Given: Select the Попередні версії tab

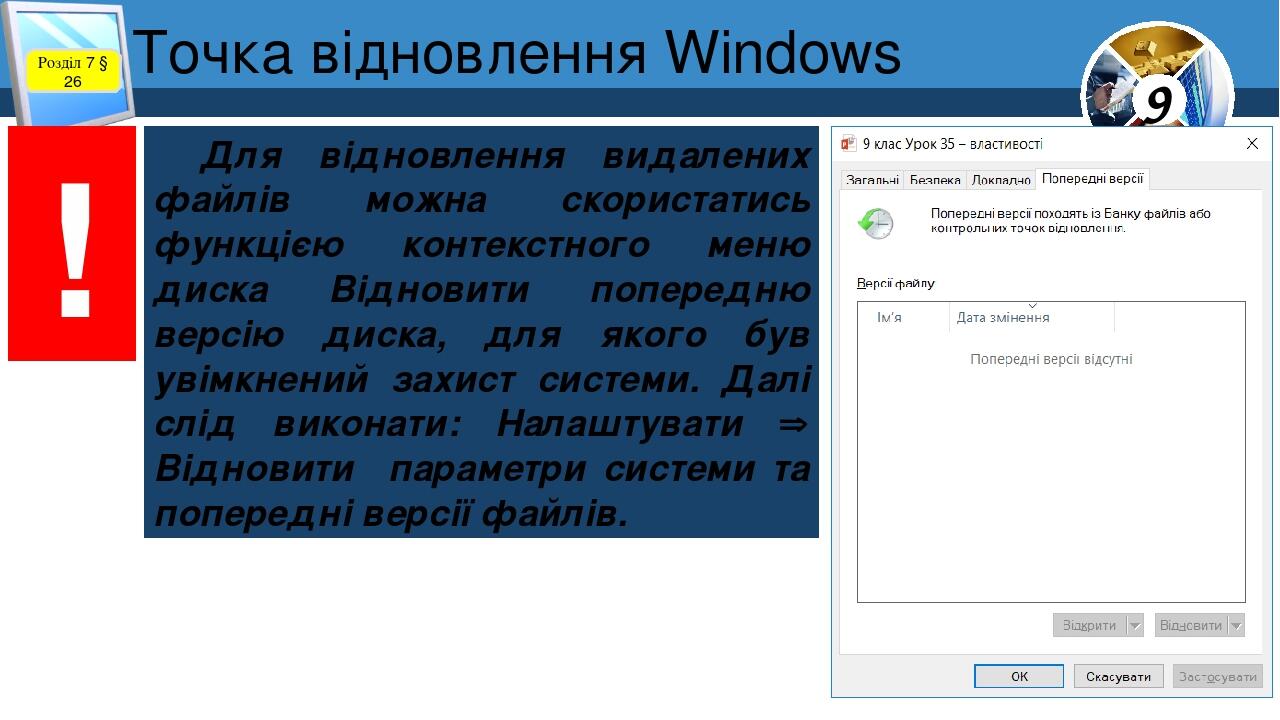Looking at the screenshot, I should 1092,178.
